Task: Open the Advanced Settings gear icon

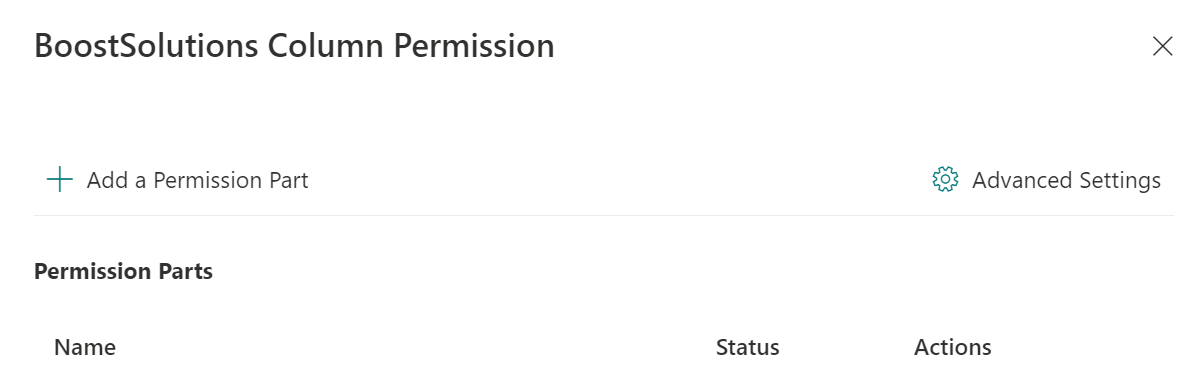Action: tap(945, 180)
